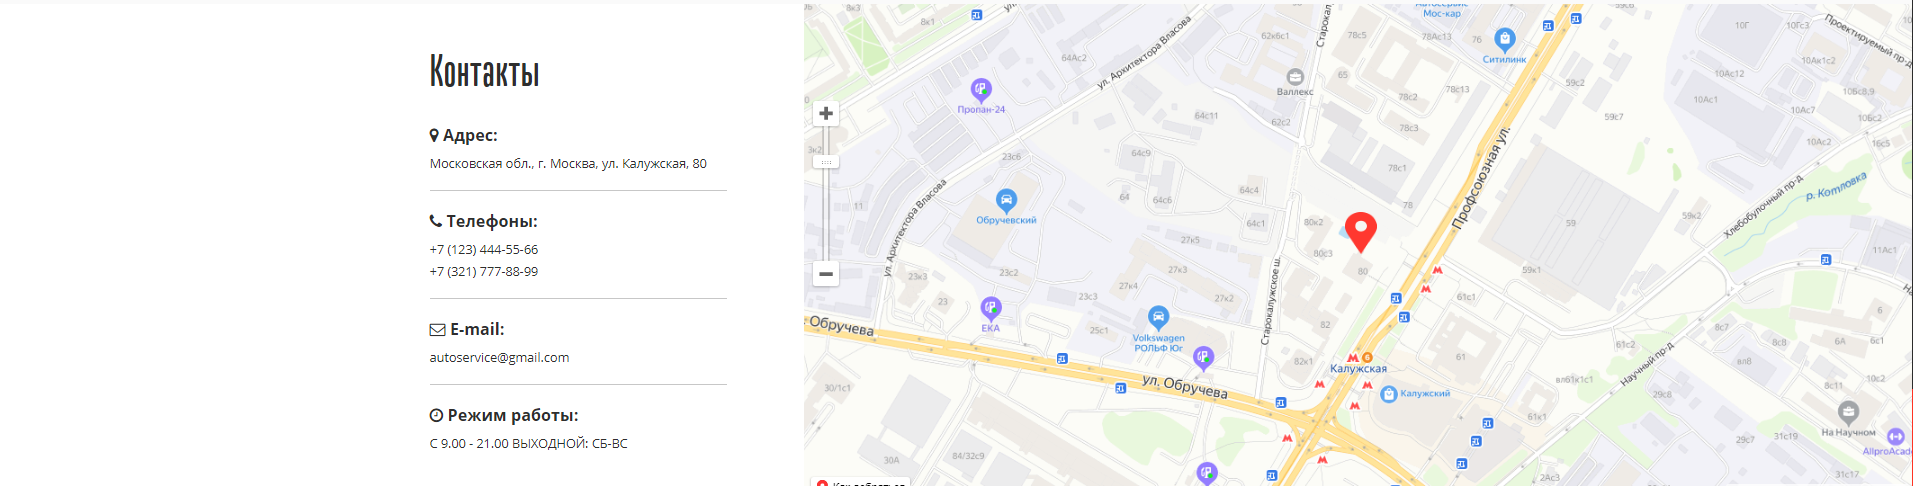Screen dimensions: 1913x486
Task: Click the address text Калужская, 80
Action: click(x=664, y=163)
